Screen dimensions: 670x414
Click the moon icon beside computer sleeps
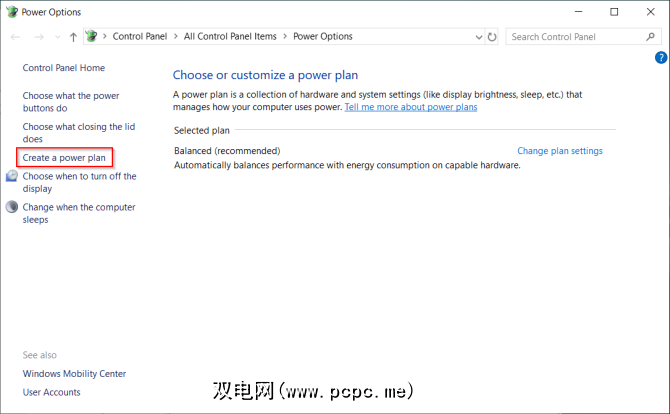[x=12, y=207]
